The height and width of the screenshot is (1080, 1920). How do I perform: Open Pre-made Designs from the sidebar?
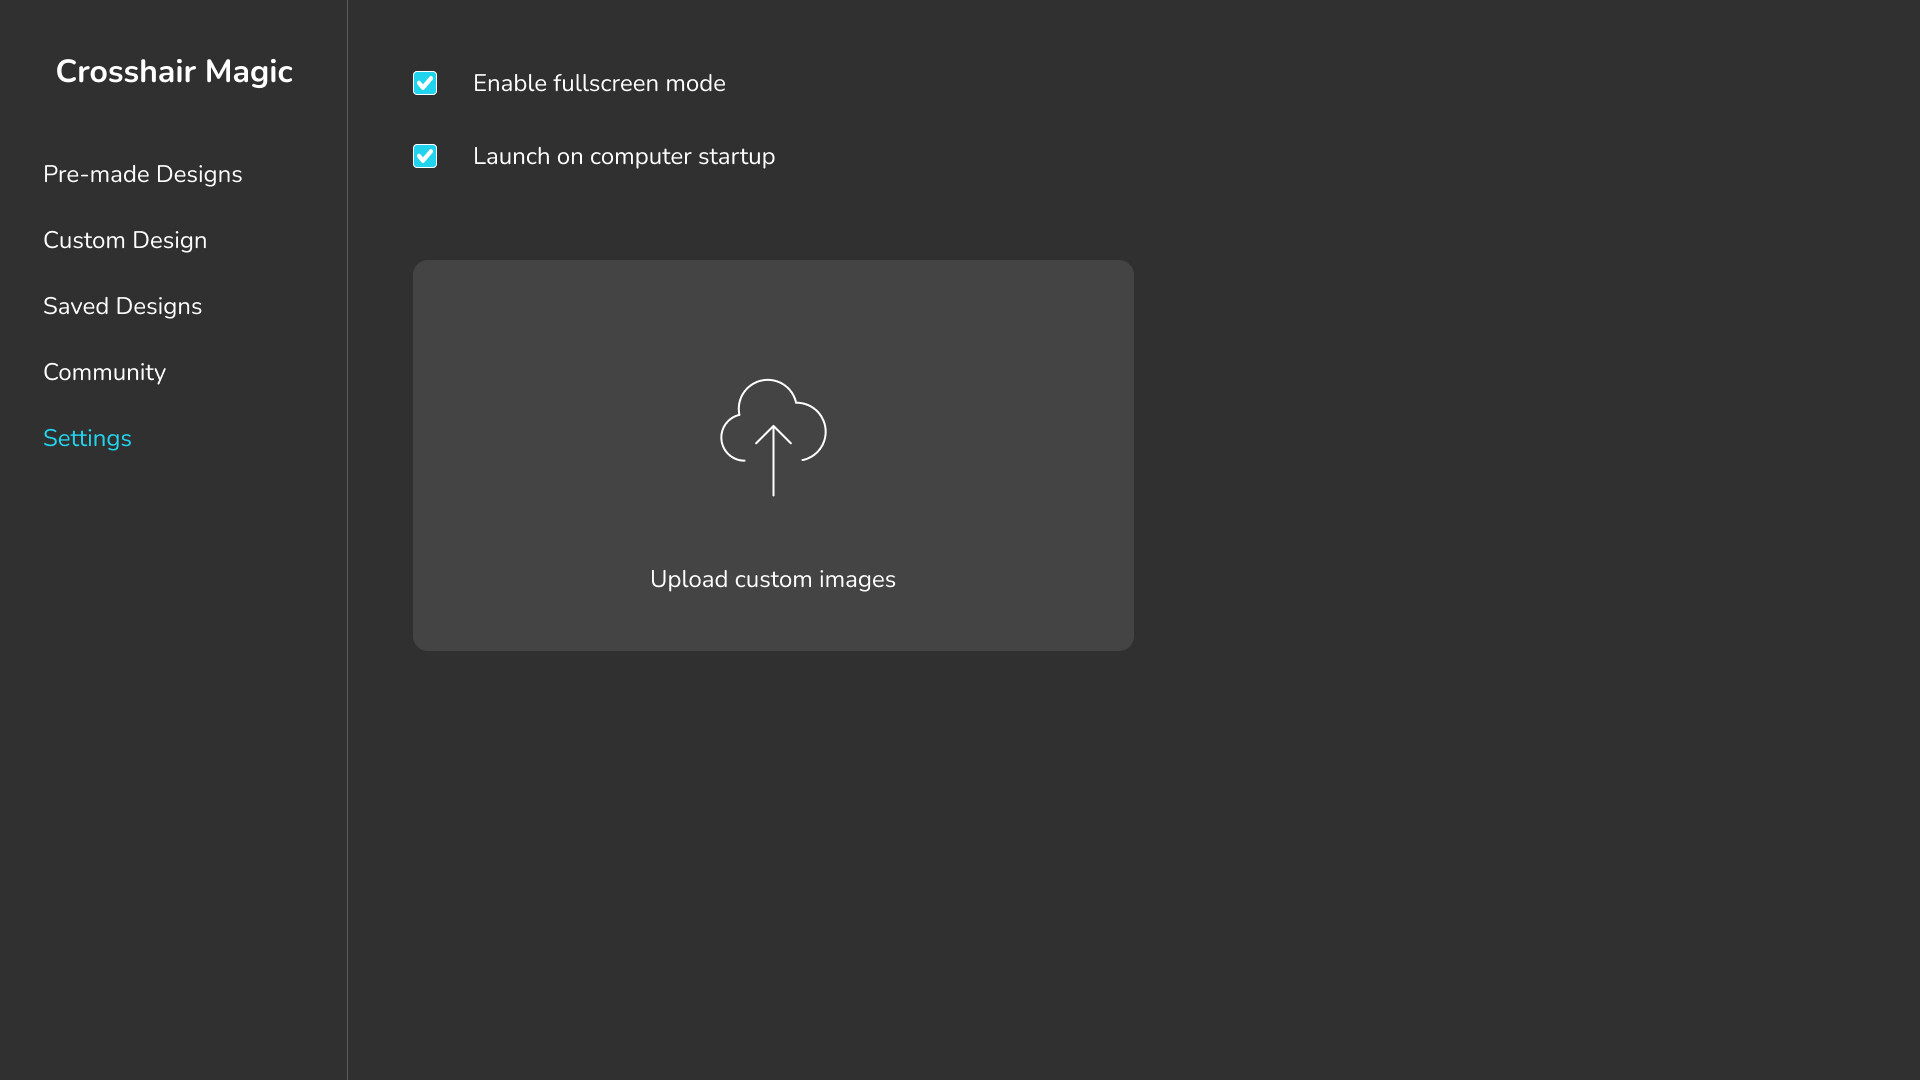coord(142,174)
